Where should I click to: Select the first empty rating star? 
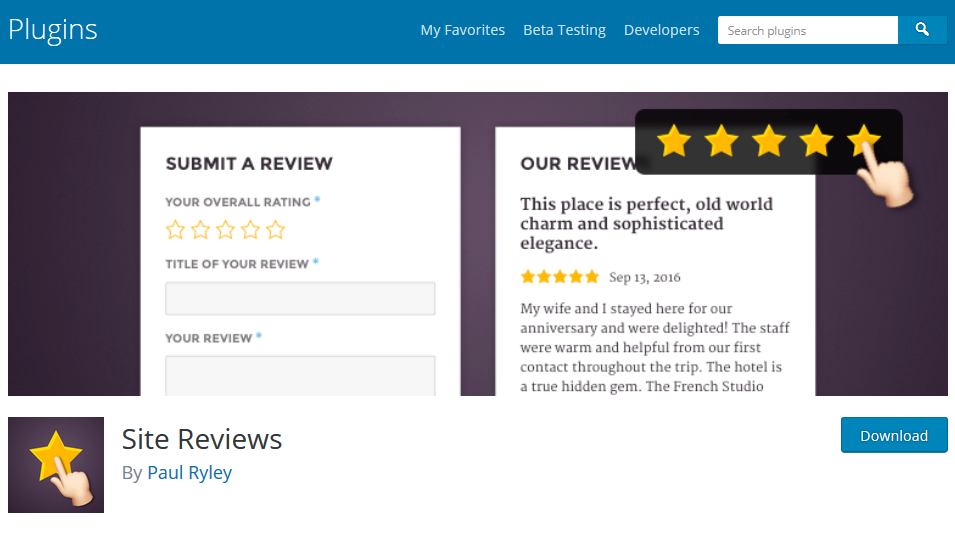click(x=176, y=230)
